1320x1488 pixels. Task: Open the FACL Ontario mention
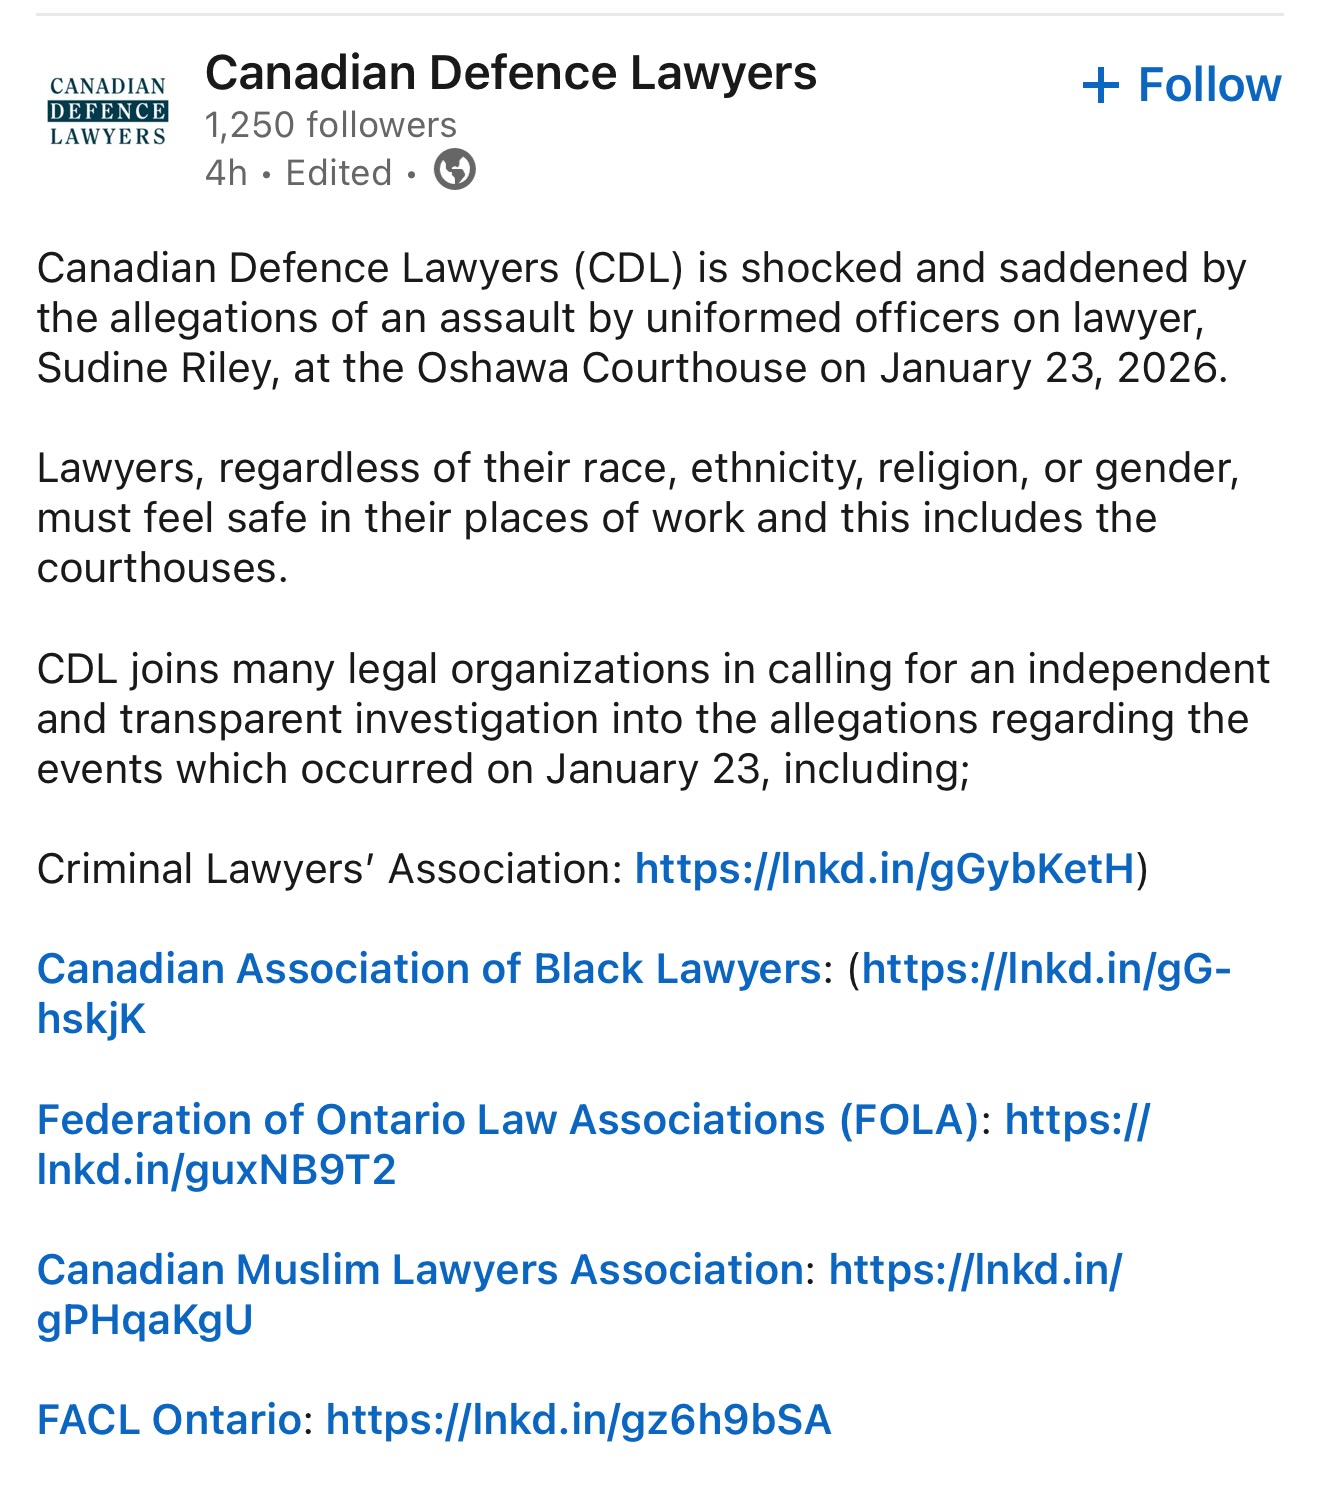click(169, 1419)
